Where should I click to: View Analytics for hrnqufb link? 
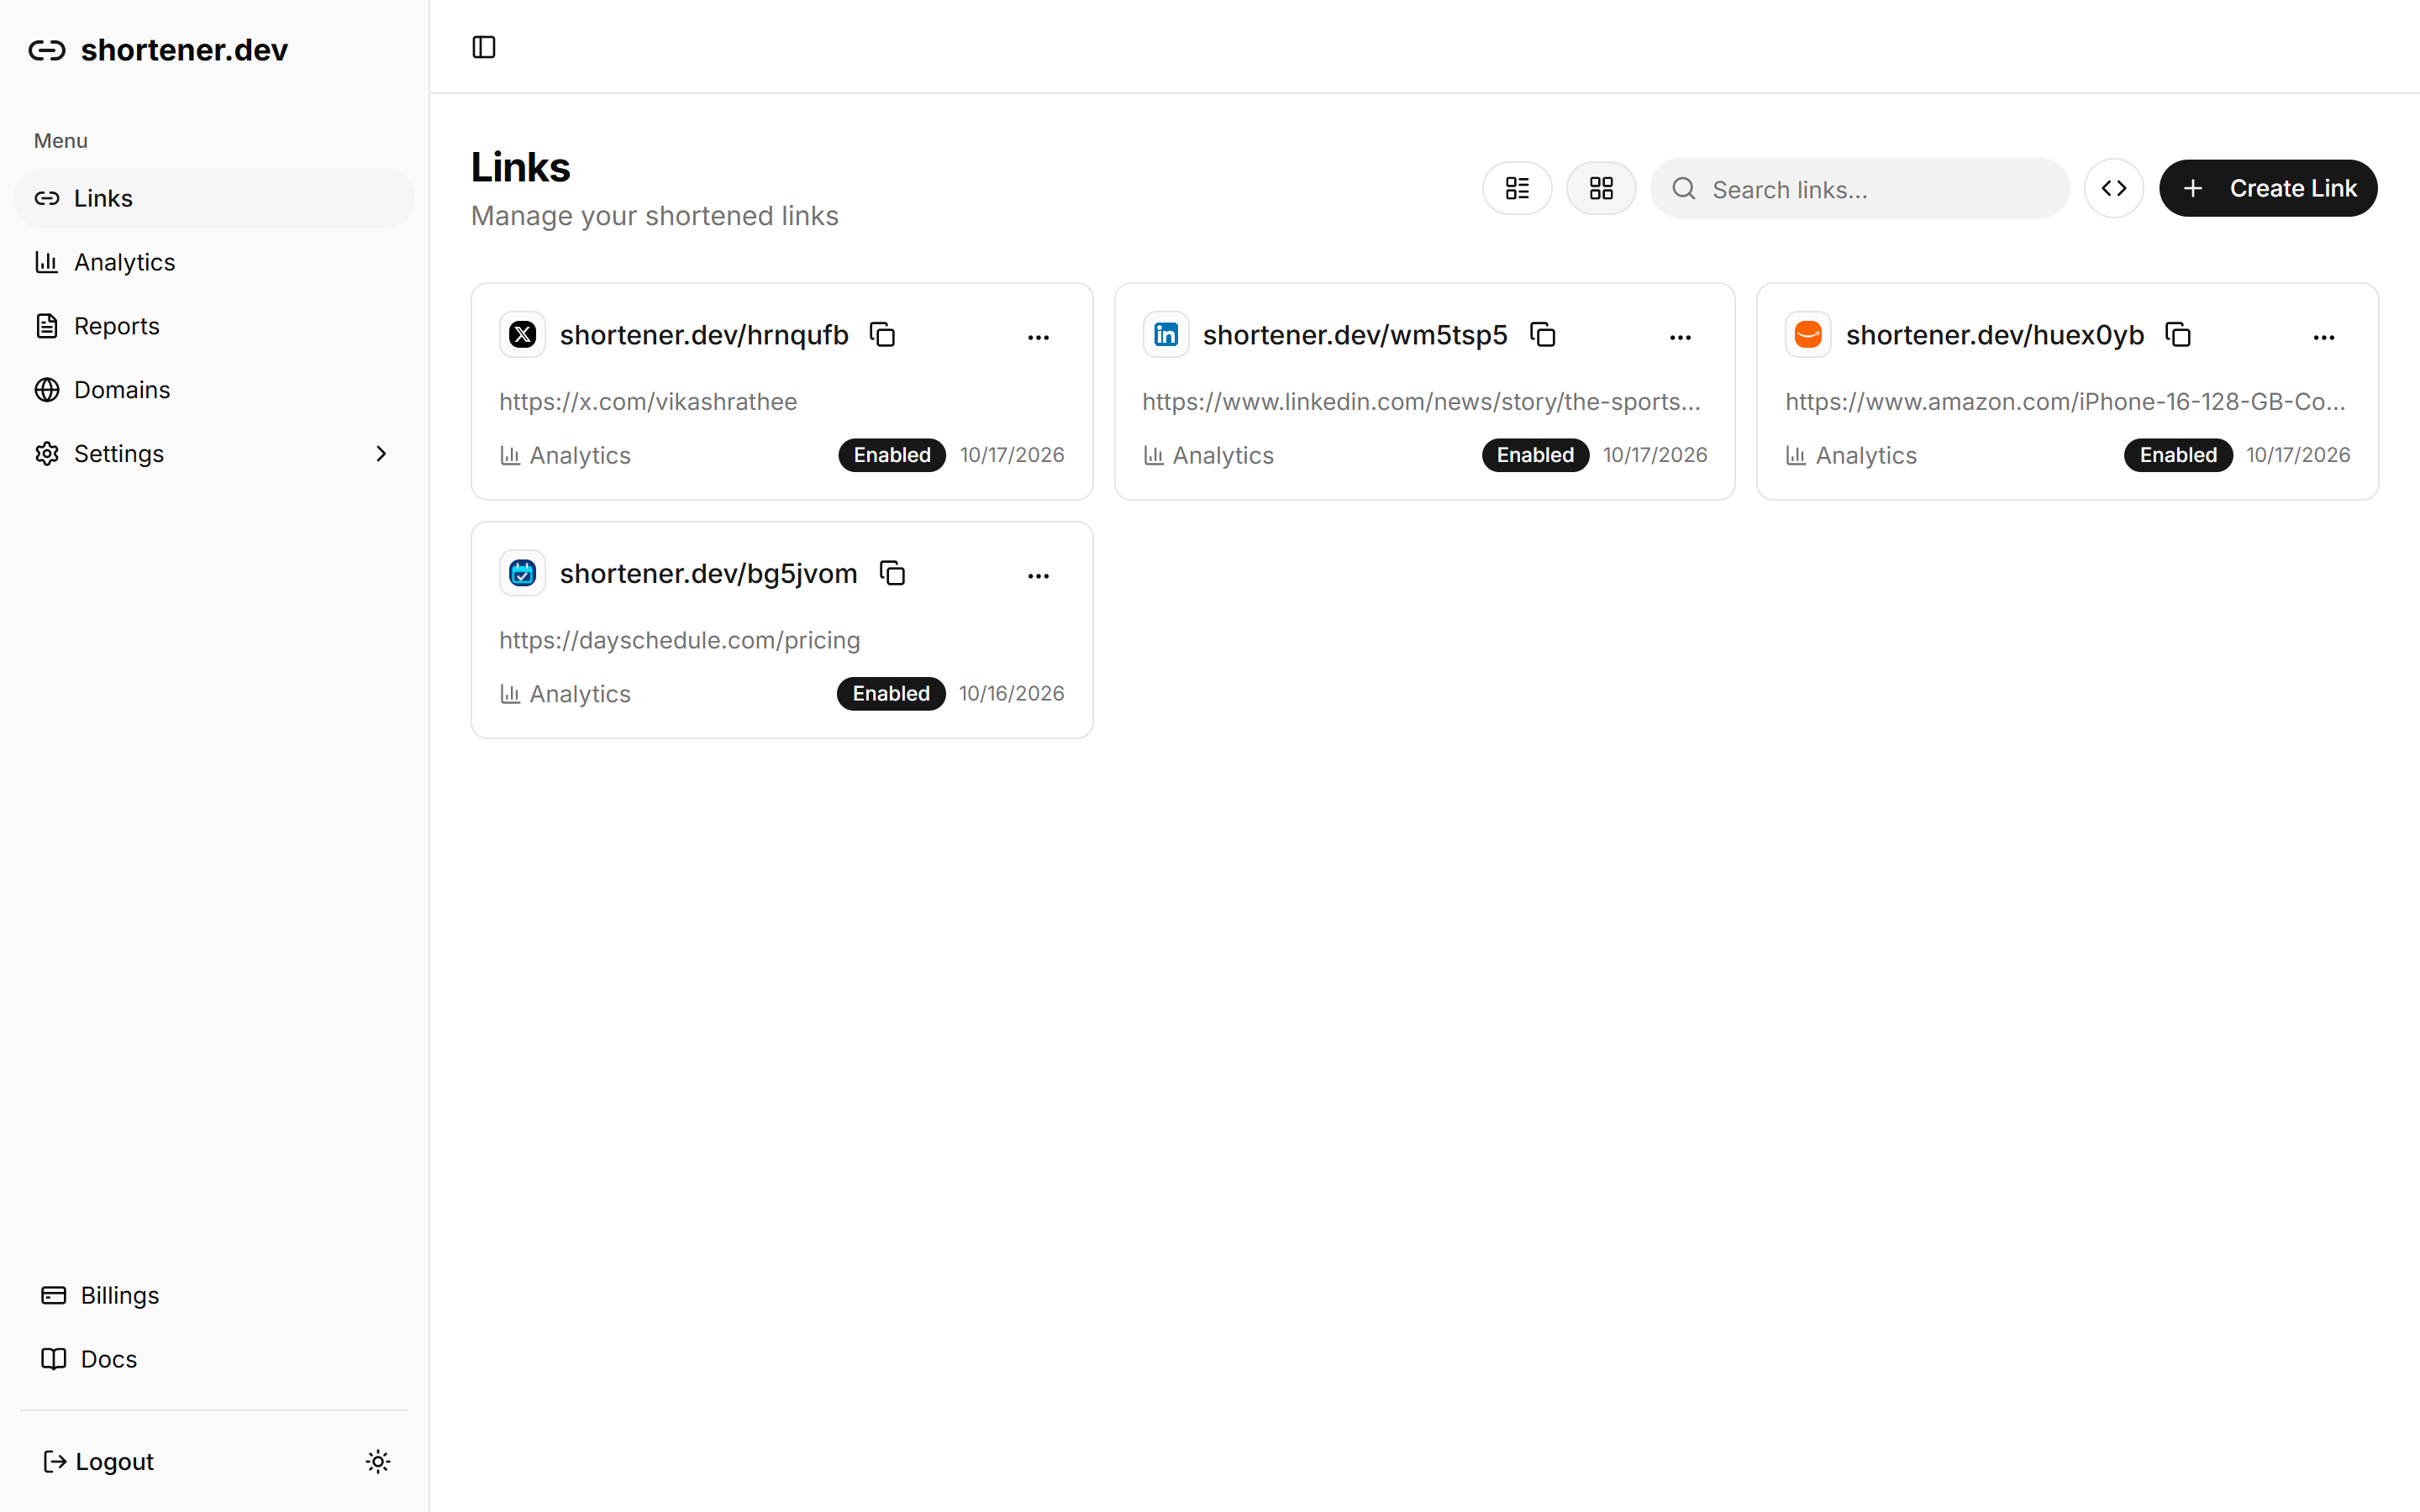tap(565, 455)
